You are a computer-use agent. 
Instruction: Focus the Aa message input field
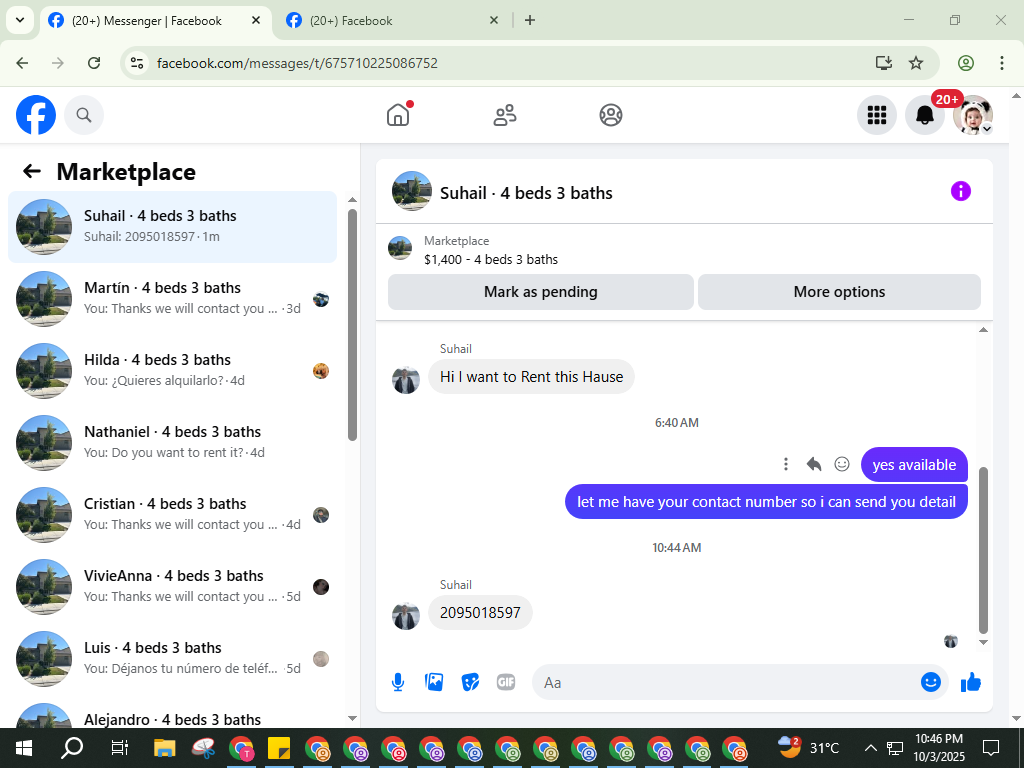coord(725,682)
